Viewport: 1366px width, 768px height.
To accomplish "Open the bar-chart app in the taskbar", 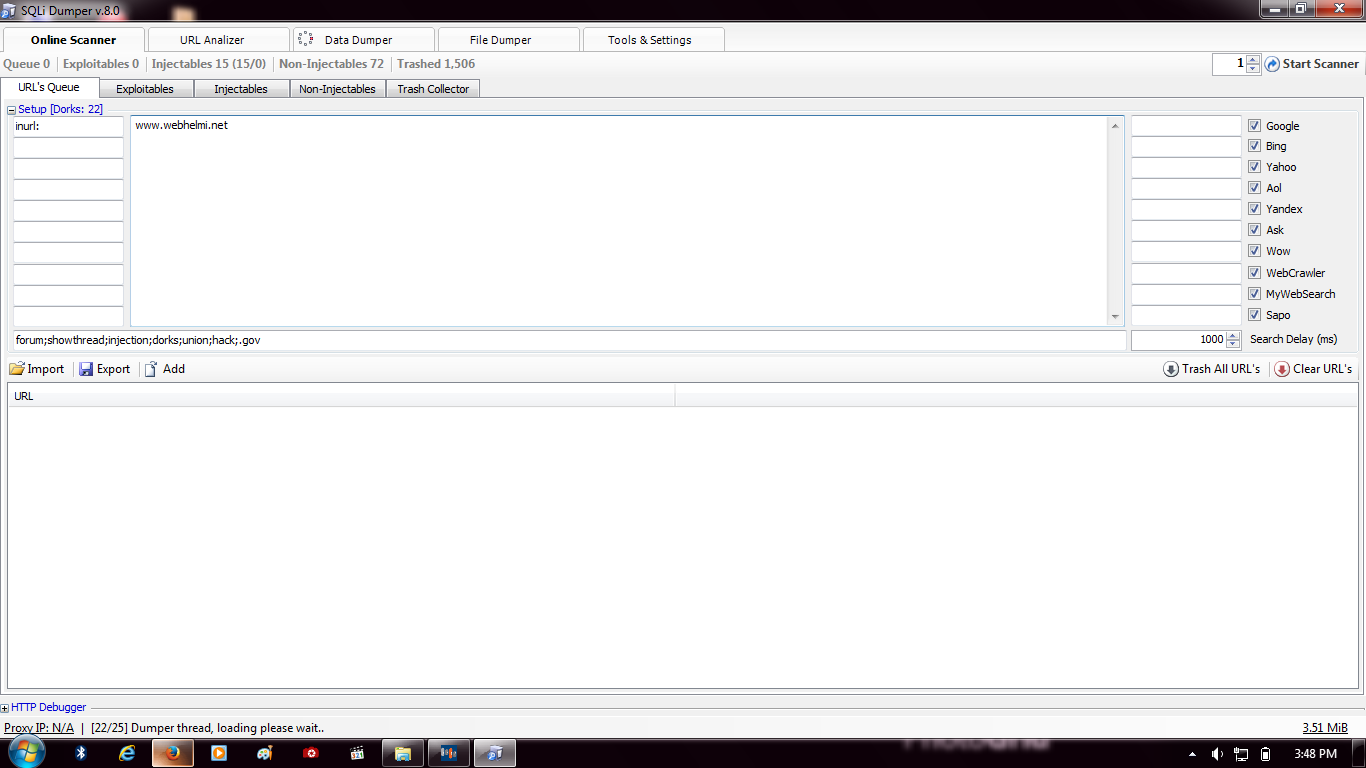I will click(x=449, y=753).
